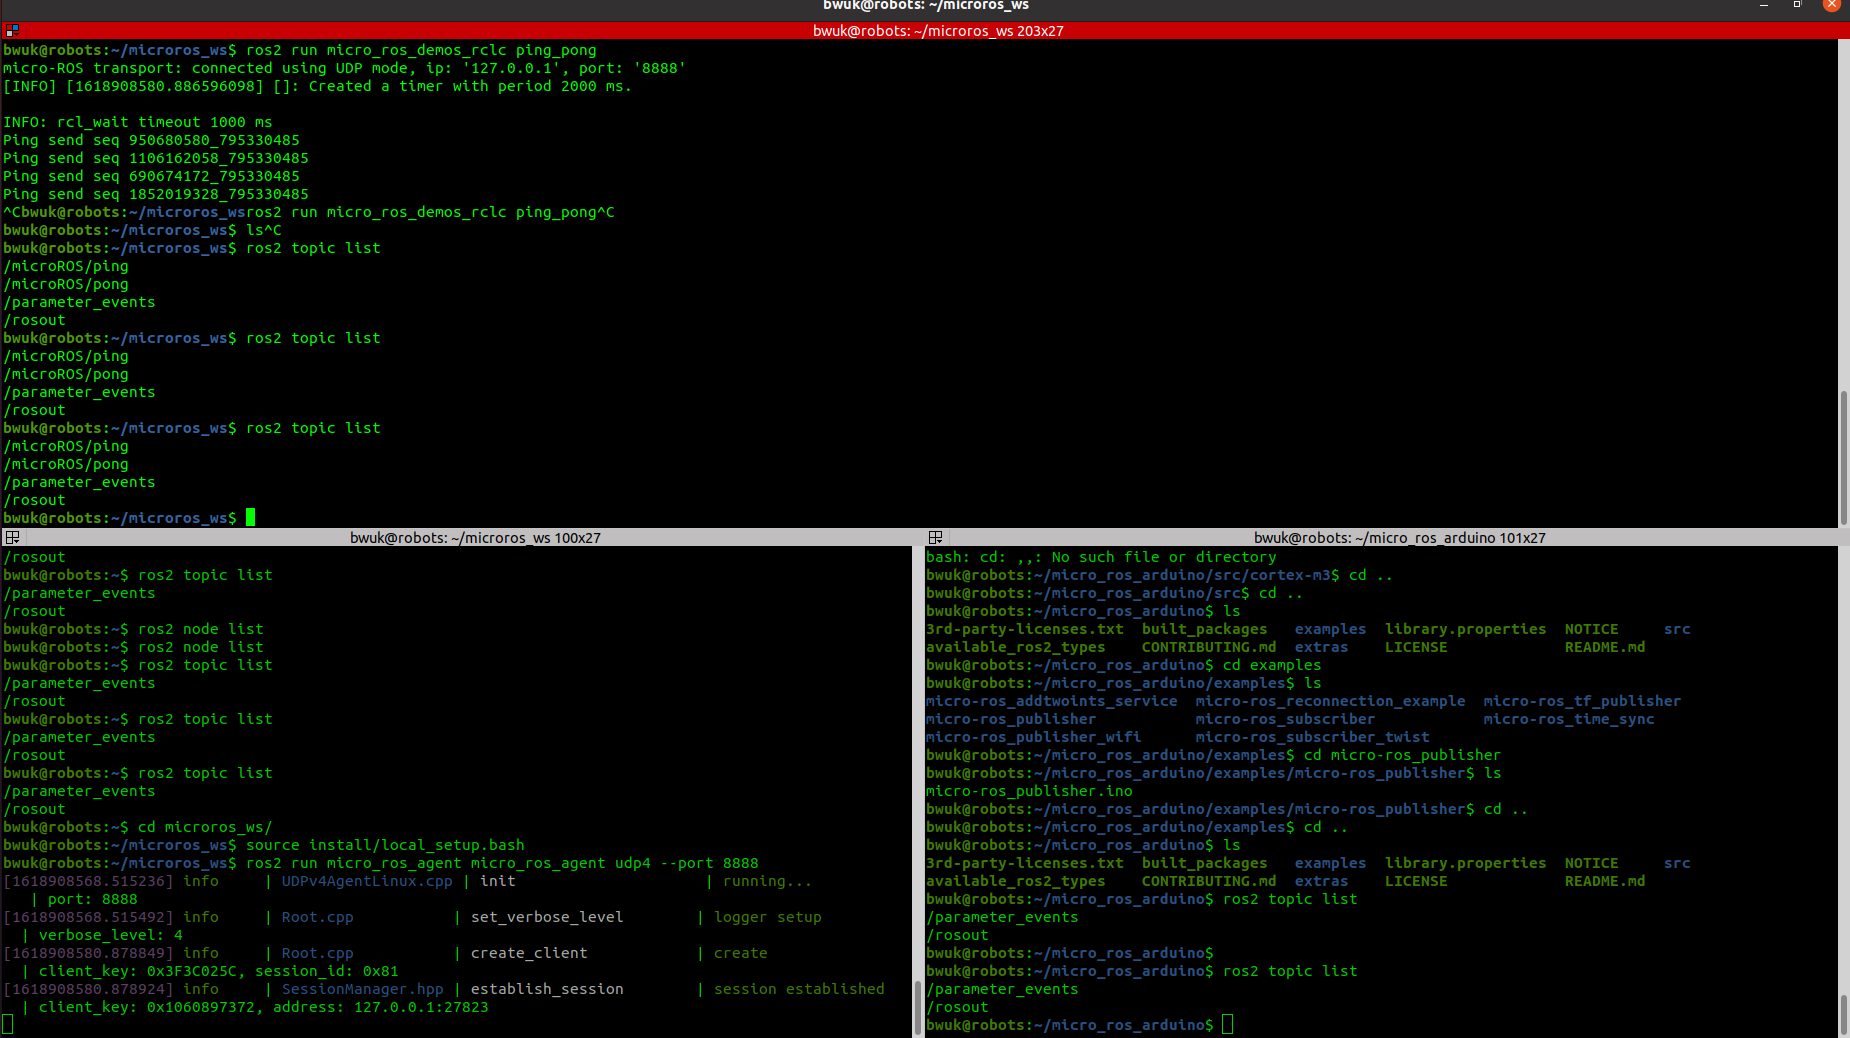The width and height of the screenshot is (1850, 1038).
Task: Click the grouping icon on the red top pane titlebar
Action: point(10,30)
